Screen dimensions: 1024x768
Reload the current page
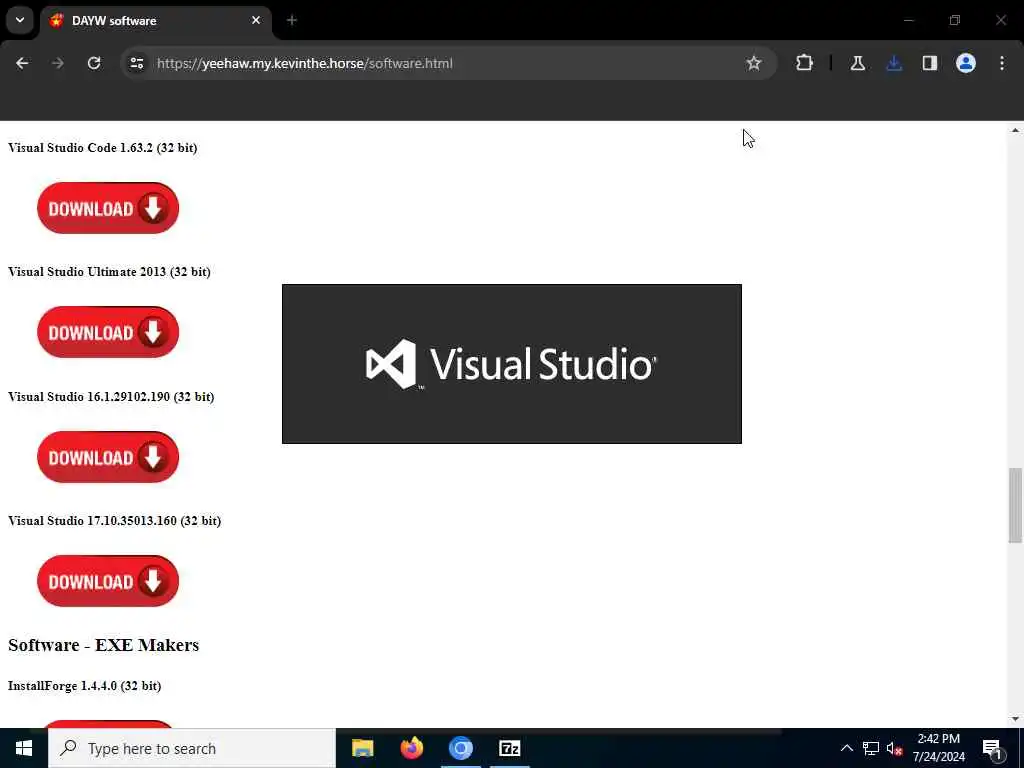point(94,63)
